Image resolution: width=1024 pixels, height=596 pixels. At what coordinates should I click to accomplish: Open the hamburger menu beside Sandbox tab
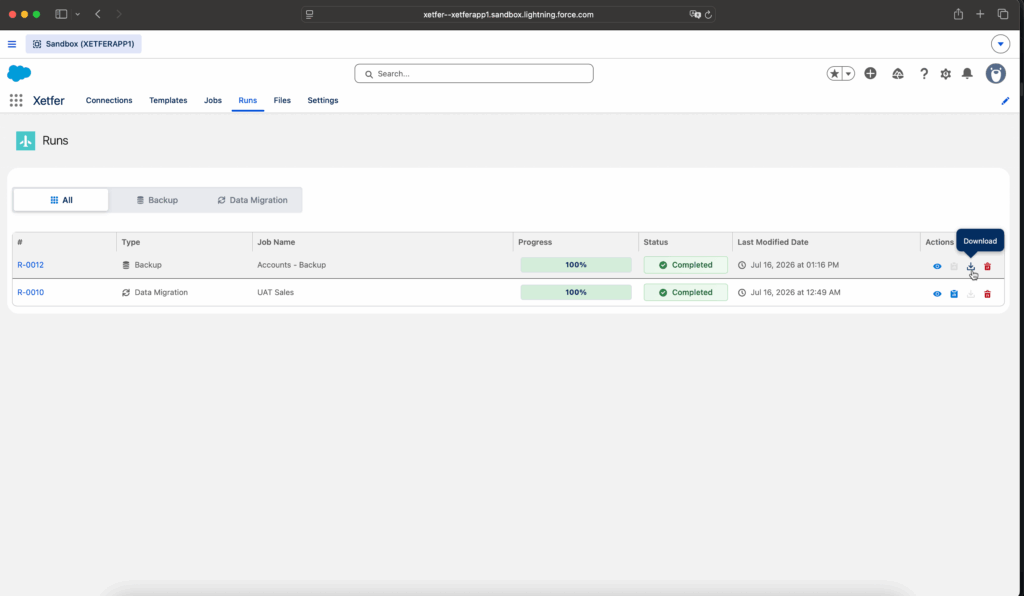12,44
